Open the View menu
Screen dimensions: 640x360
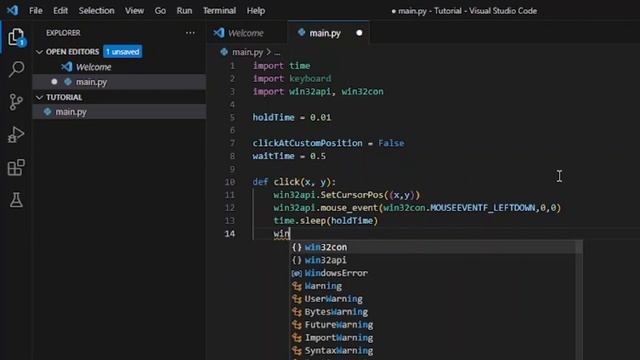click(x=134, y=11)
